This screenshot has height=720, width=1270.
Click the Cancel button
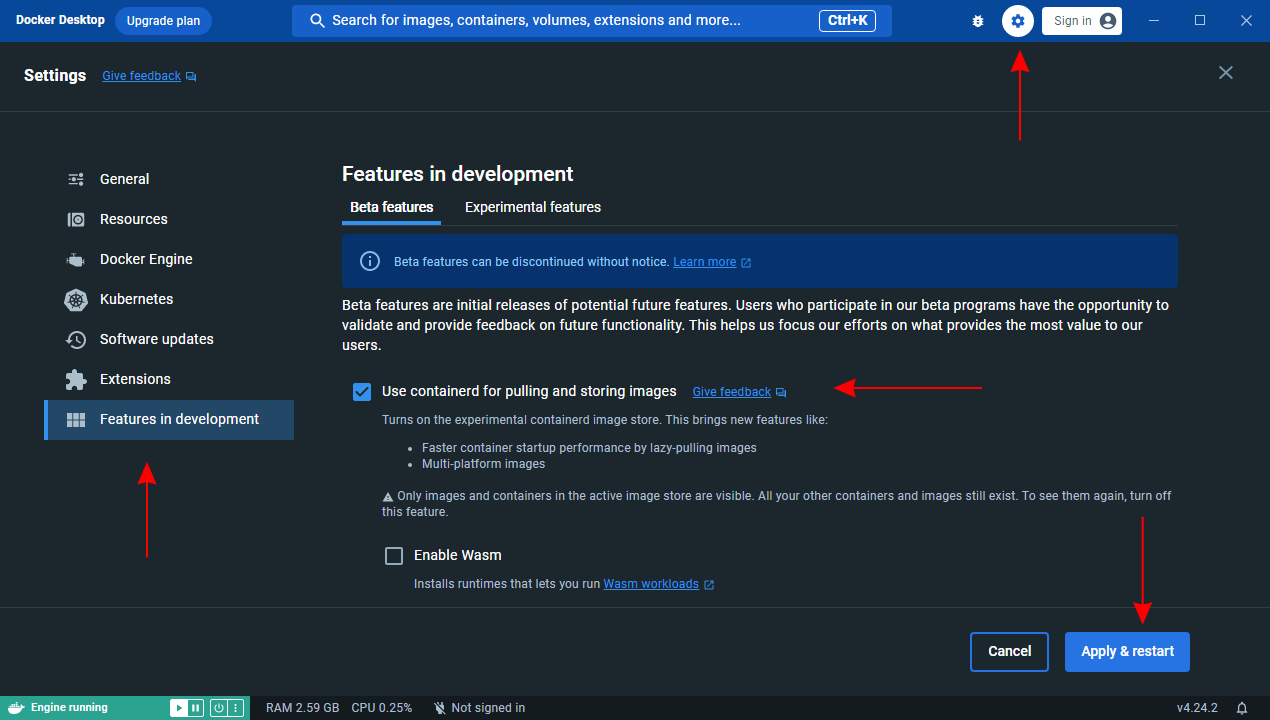coord(1009,651)
